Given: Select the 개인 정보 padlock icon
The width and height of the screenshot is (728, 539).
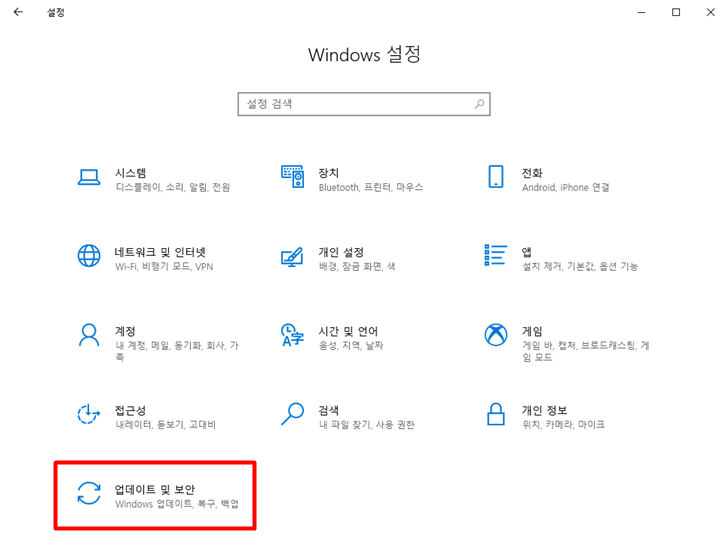Looking at the screenshot, I should tap(496, 414).
